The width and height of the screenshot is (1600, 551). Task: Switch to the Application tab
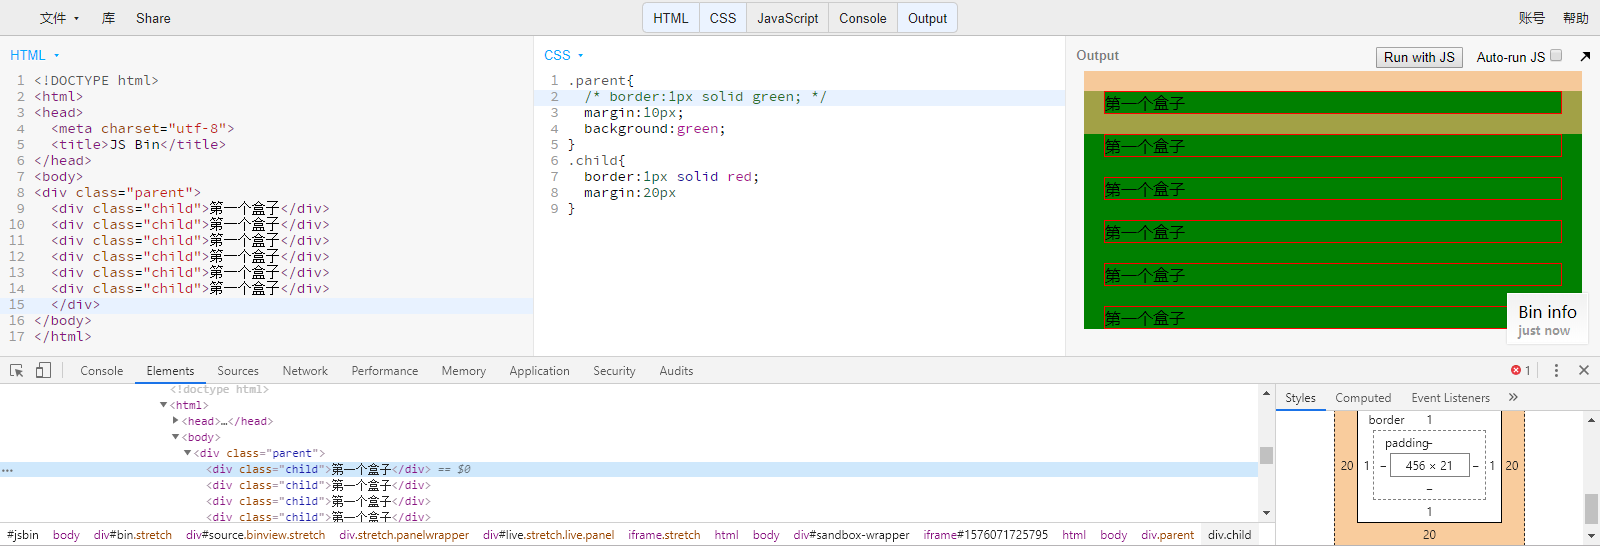(540, 370)
